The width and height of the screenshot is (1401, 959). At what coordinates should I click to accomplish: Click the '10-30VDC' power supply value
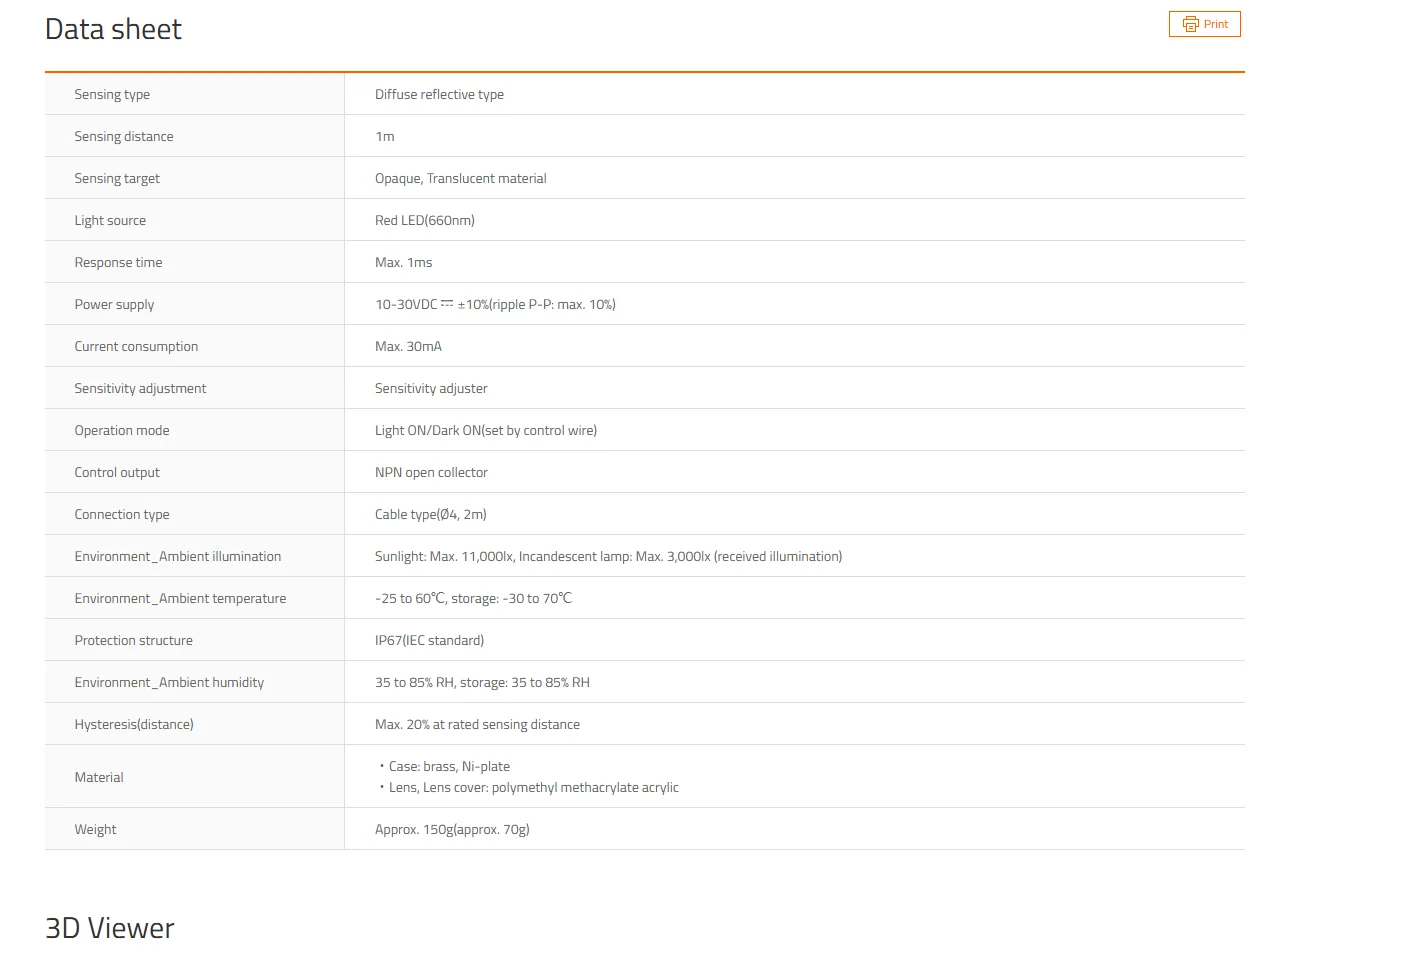(x=495, y=305)
